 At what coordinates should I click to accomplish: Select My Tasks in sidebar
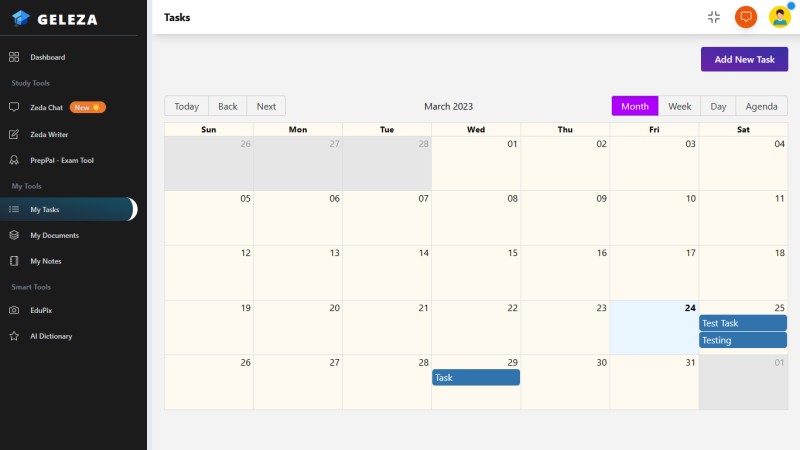point(69,209)
